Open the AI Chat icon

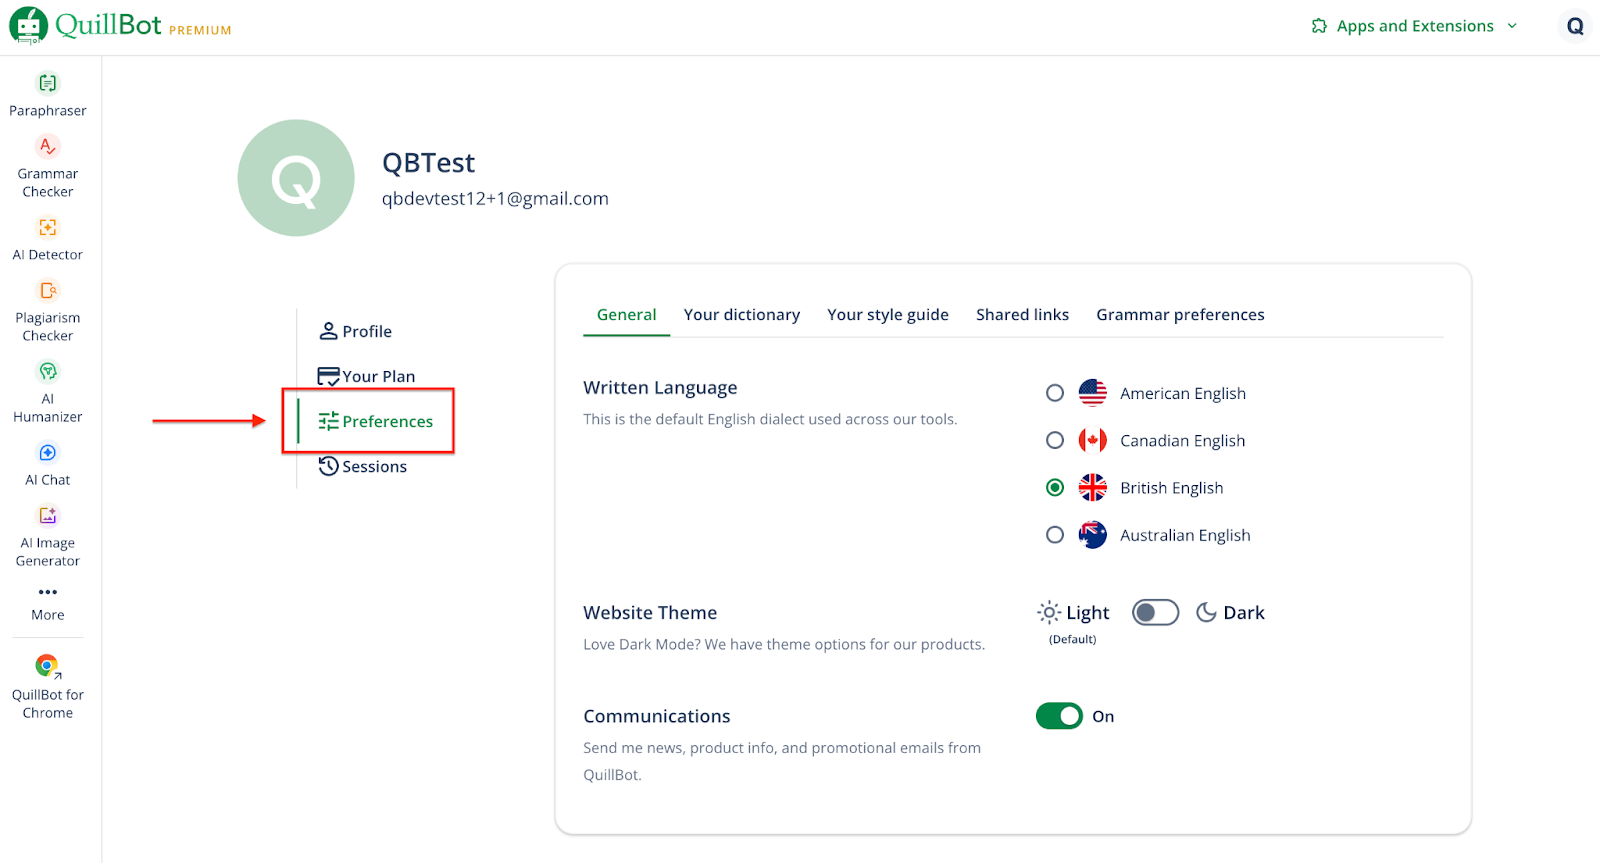coord(47,453)
